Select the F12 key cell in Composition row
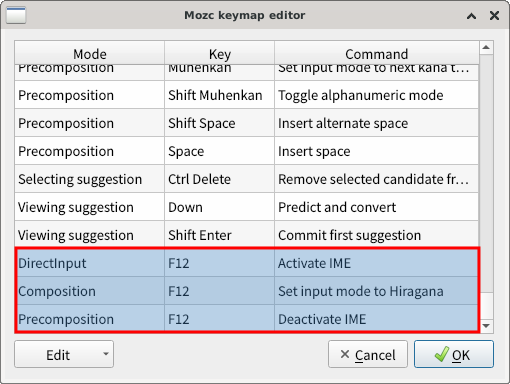Image resolution: width=510 pixels, height=384 pixels. tap(219, 291)
